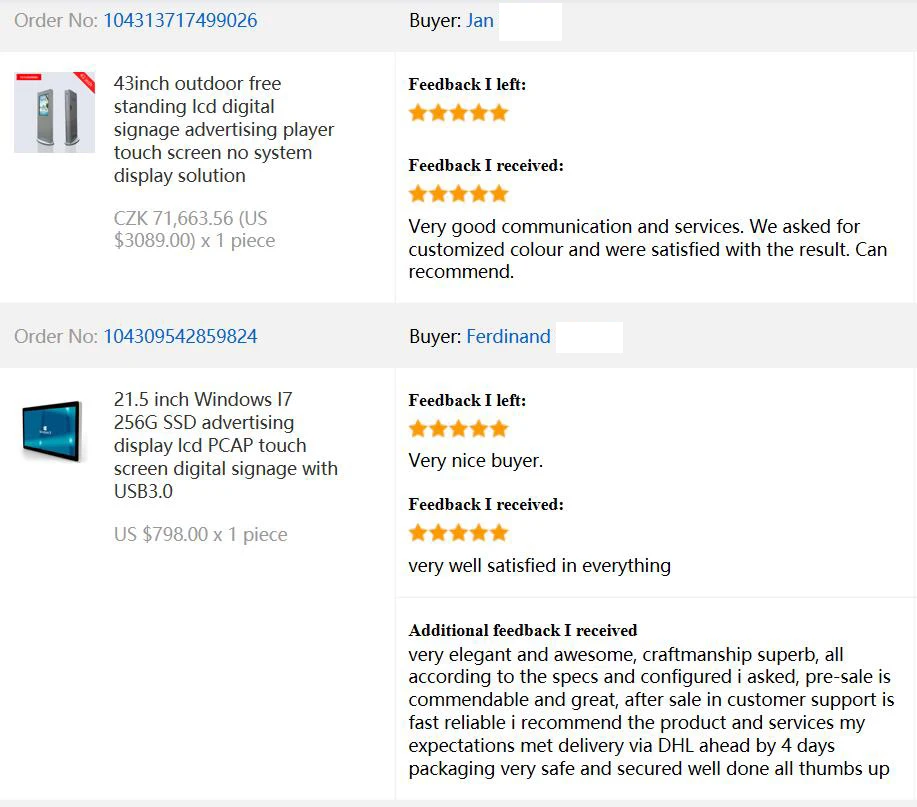Open buyer Jan's profile

point(480,20)
